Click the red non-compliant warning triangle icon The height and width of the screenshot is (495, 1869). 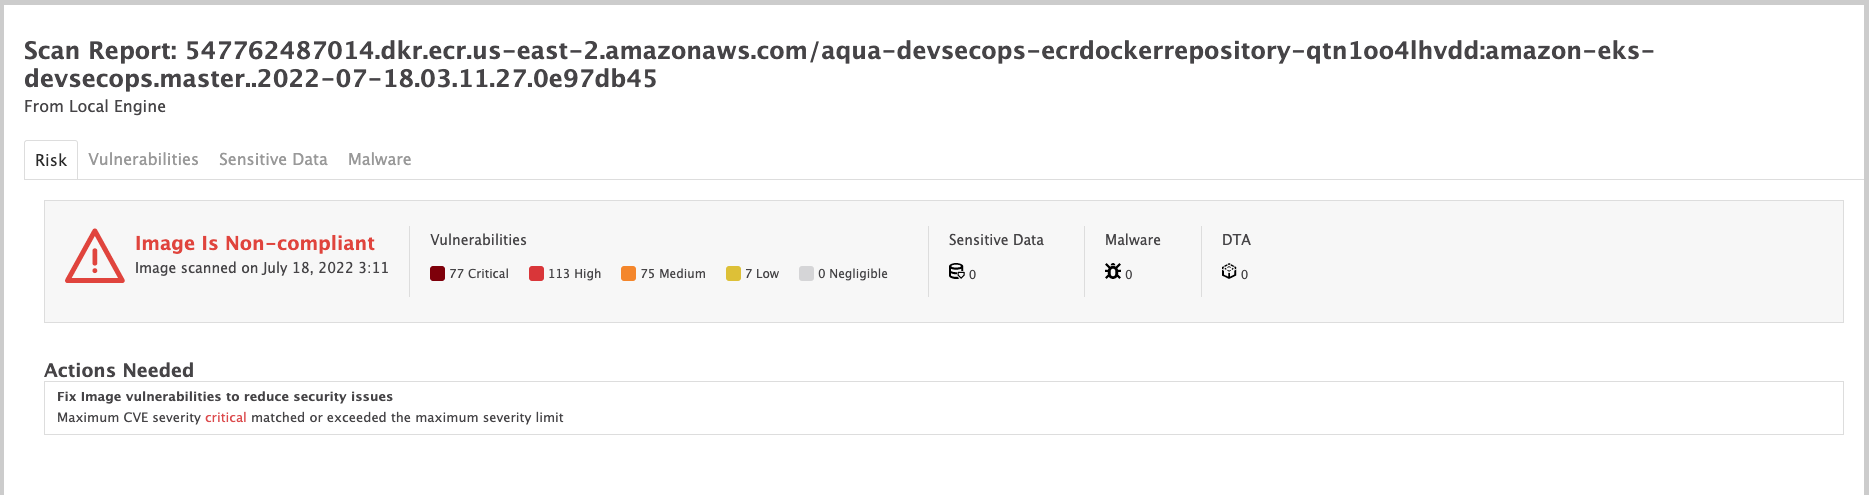click(95, 256)
